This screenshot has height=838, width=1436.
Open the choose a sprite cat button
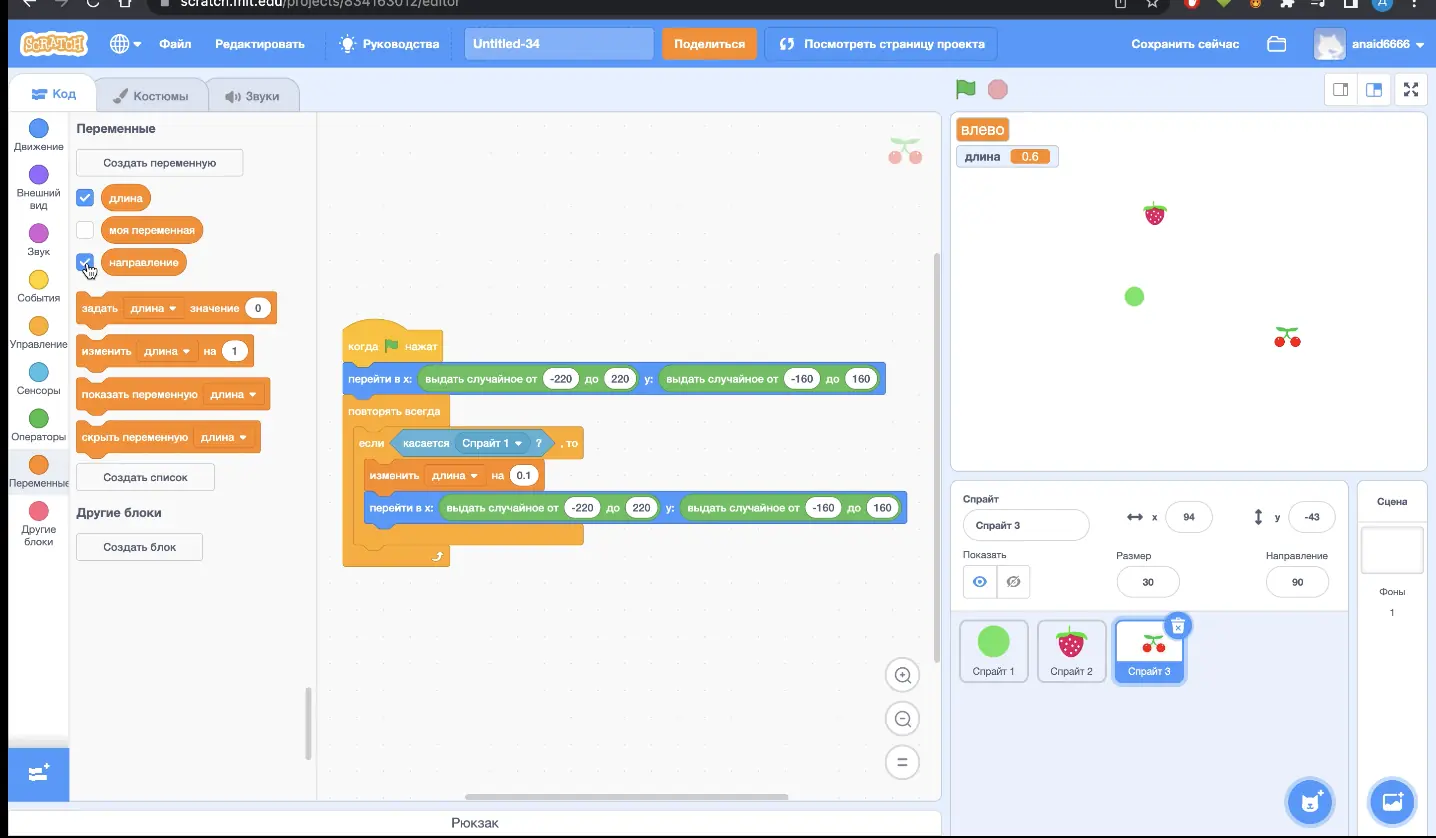point(1311,801)
